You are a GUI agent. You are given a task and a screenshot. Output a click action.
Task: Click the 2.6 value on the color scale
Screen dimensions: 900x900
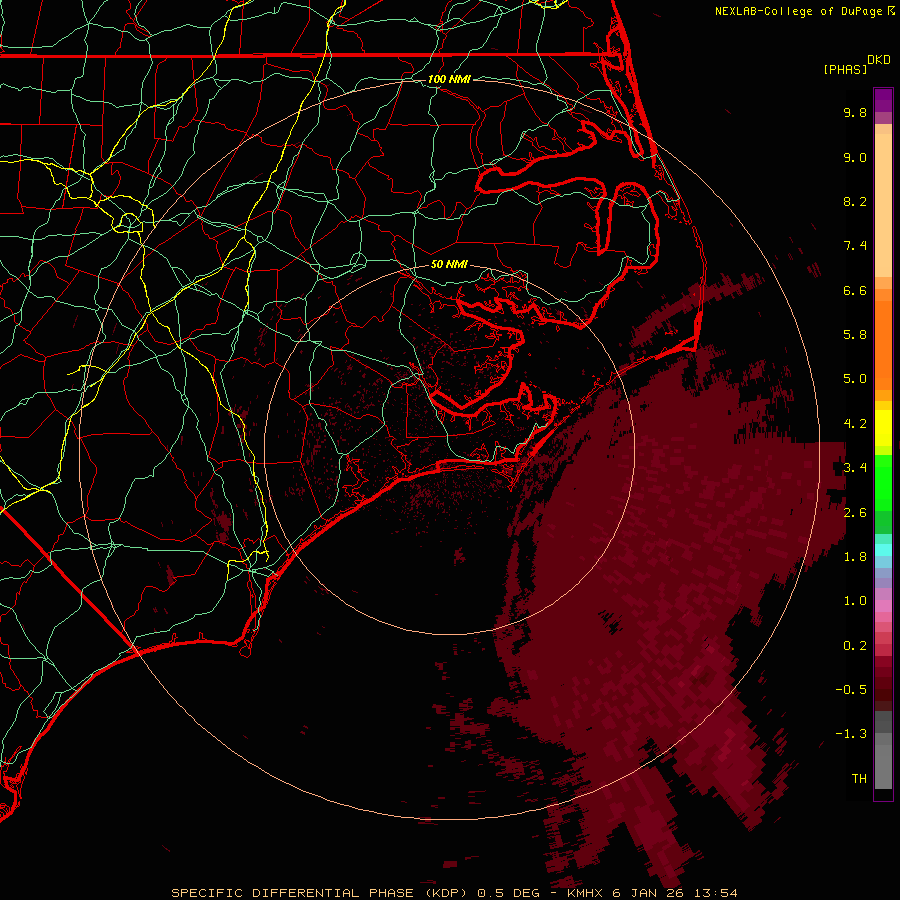click(855, 513)
